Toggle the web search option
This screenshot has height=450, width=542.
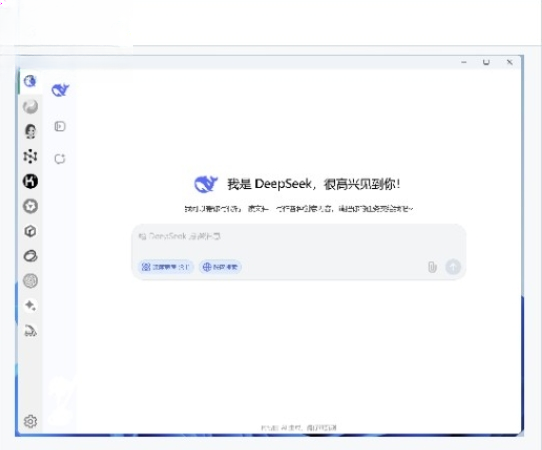pyautogui.click(x=220, y=267)
